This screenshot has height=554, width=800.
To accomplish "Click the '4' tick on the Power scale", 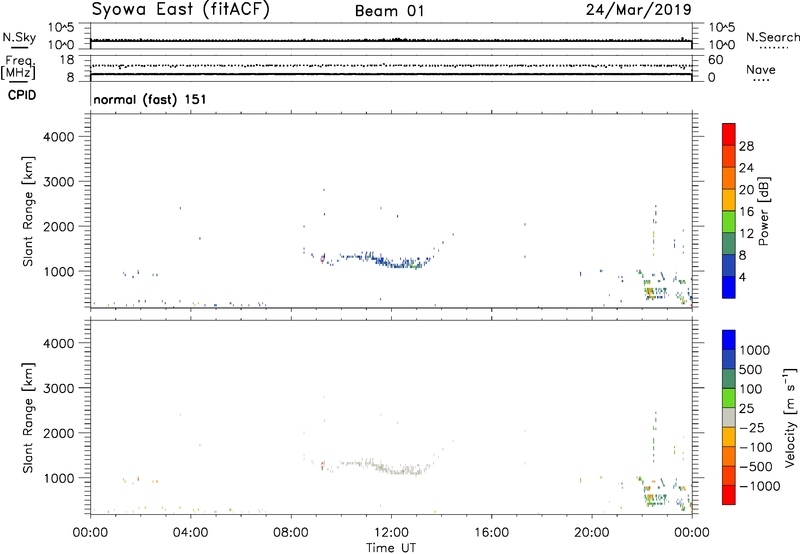I will click(742, 277).
